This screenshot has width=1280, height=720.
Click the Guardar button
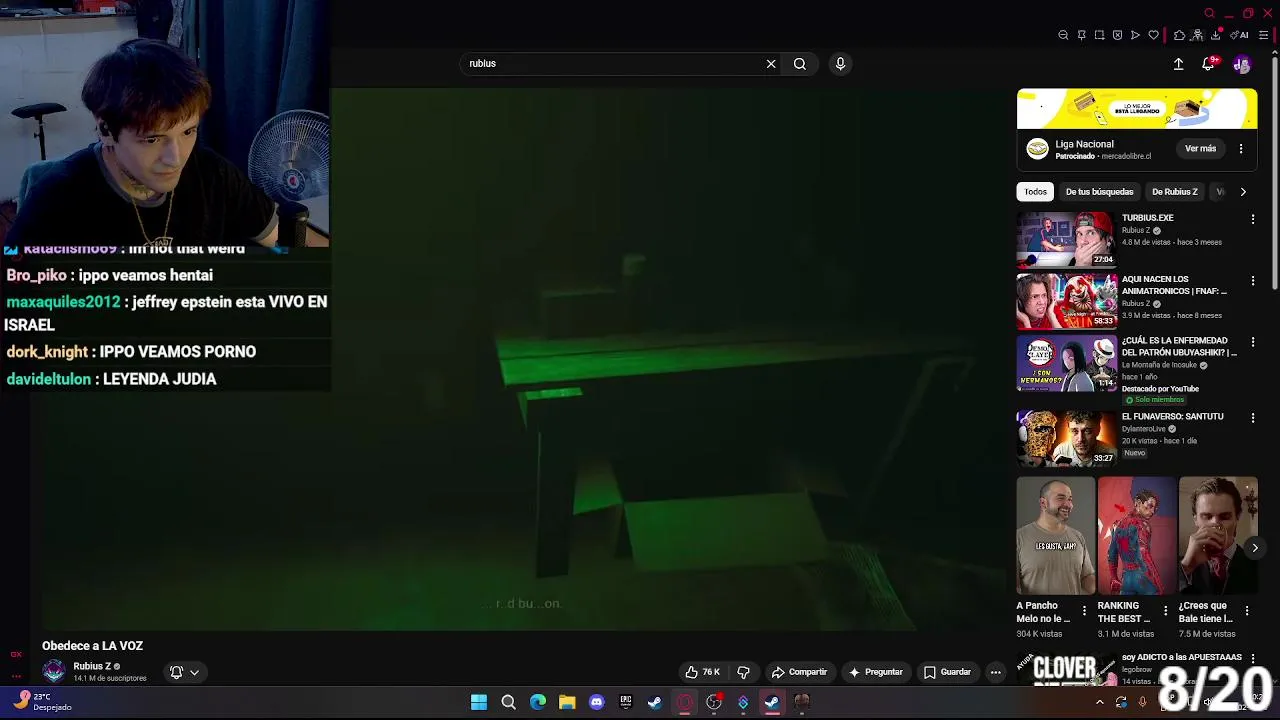[947, 672]
